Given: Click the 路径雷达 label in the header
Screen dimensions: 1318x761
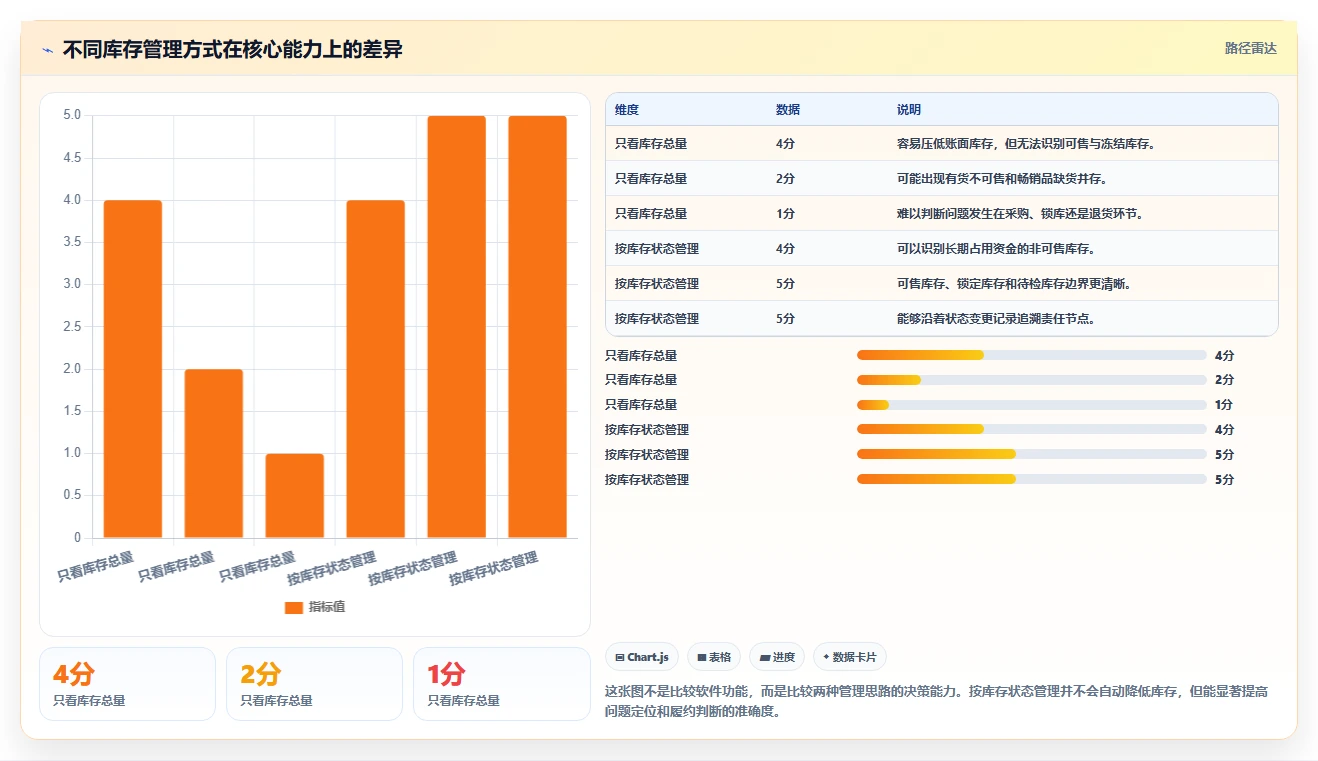Looking at the screenshot, I should click(1251, 48).
